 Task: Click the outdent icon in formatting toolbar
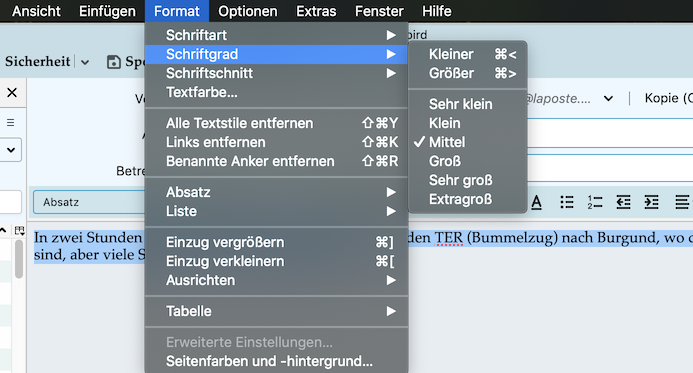623,202
